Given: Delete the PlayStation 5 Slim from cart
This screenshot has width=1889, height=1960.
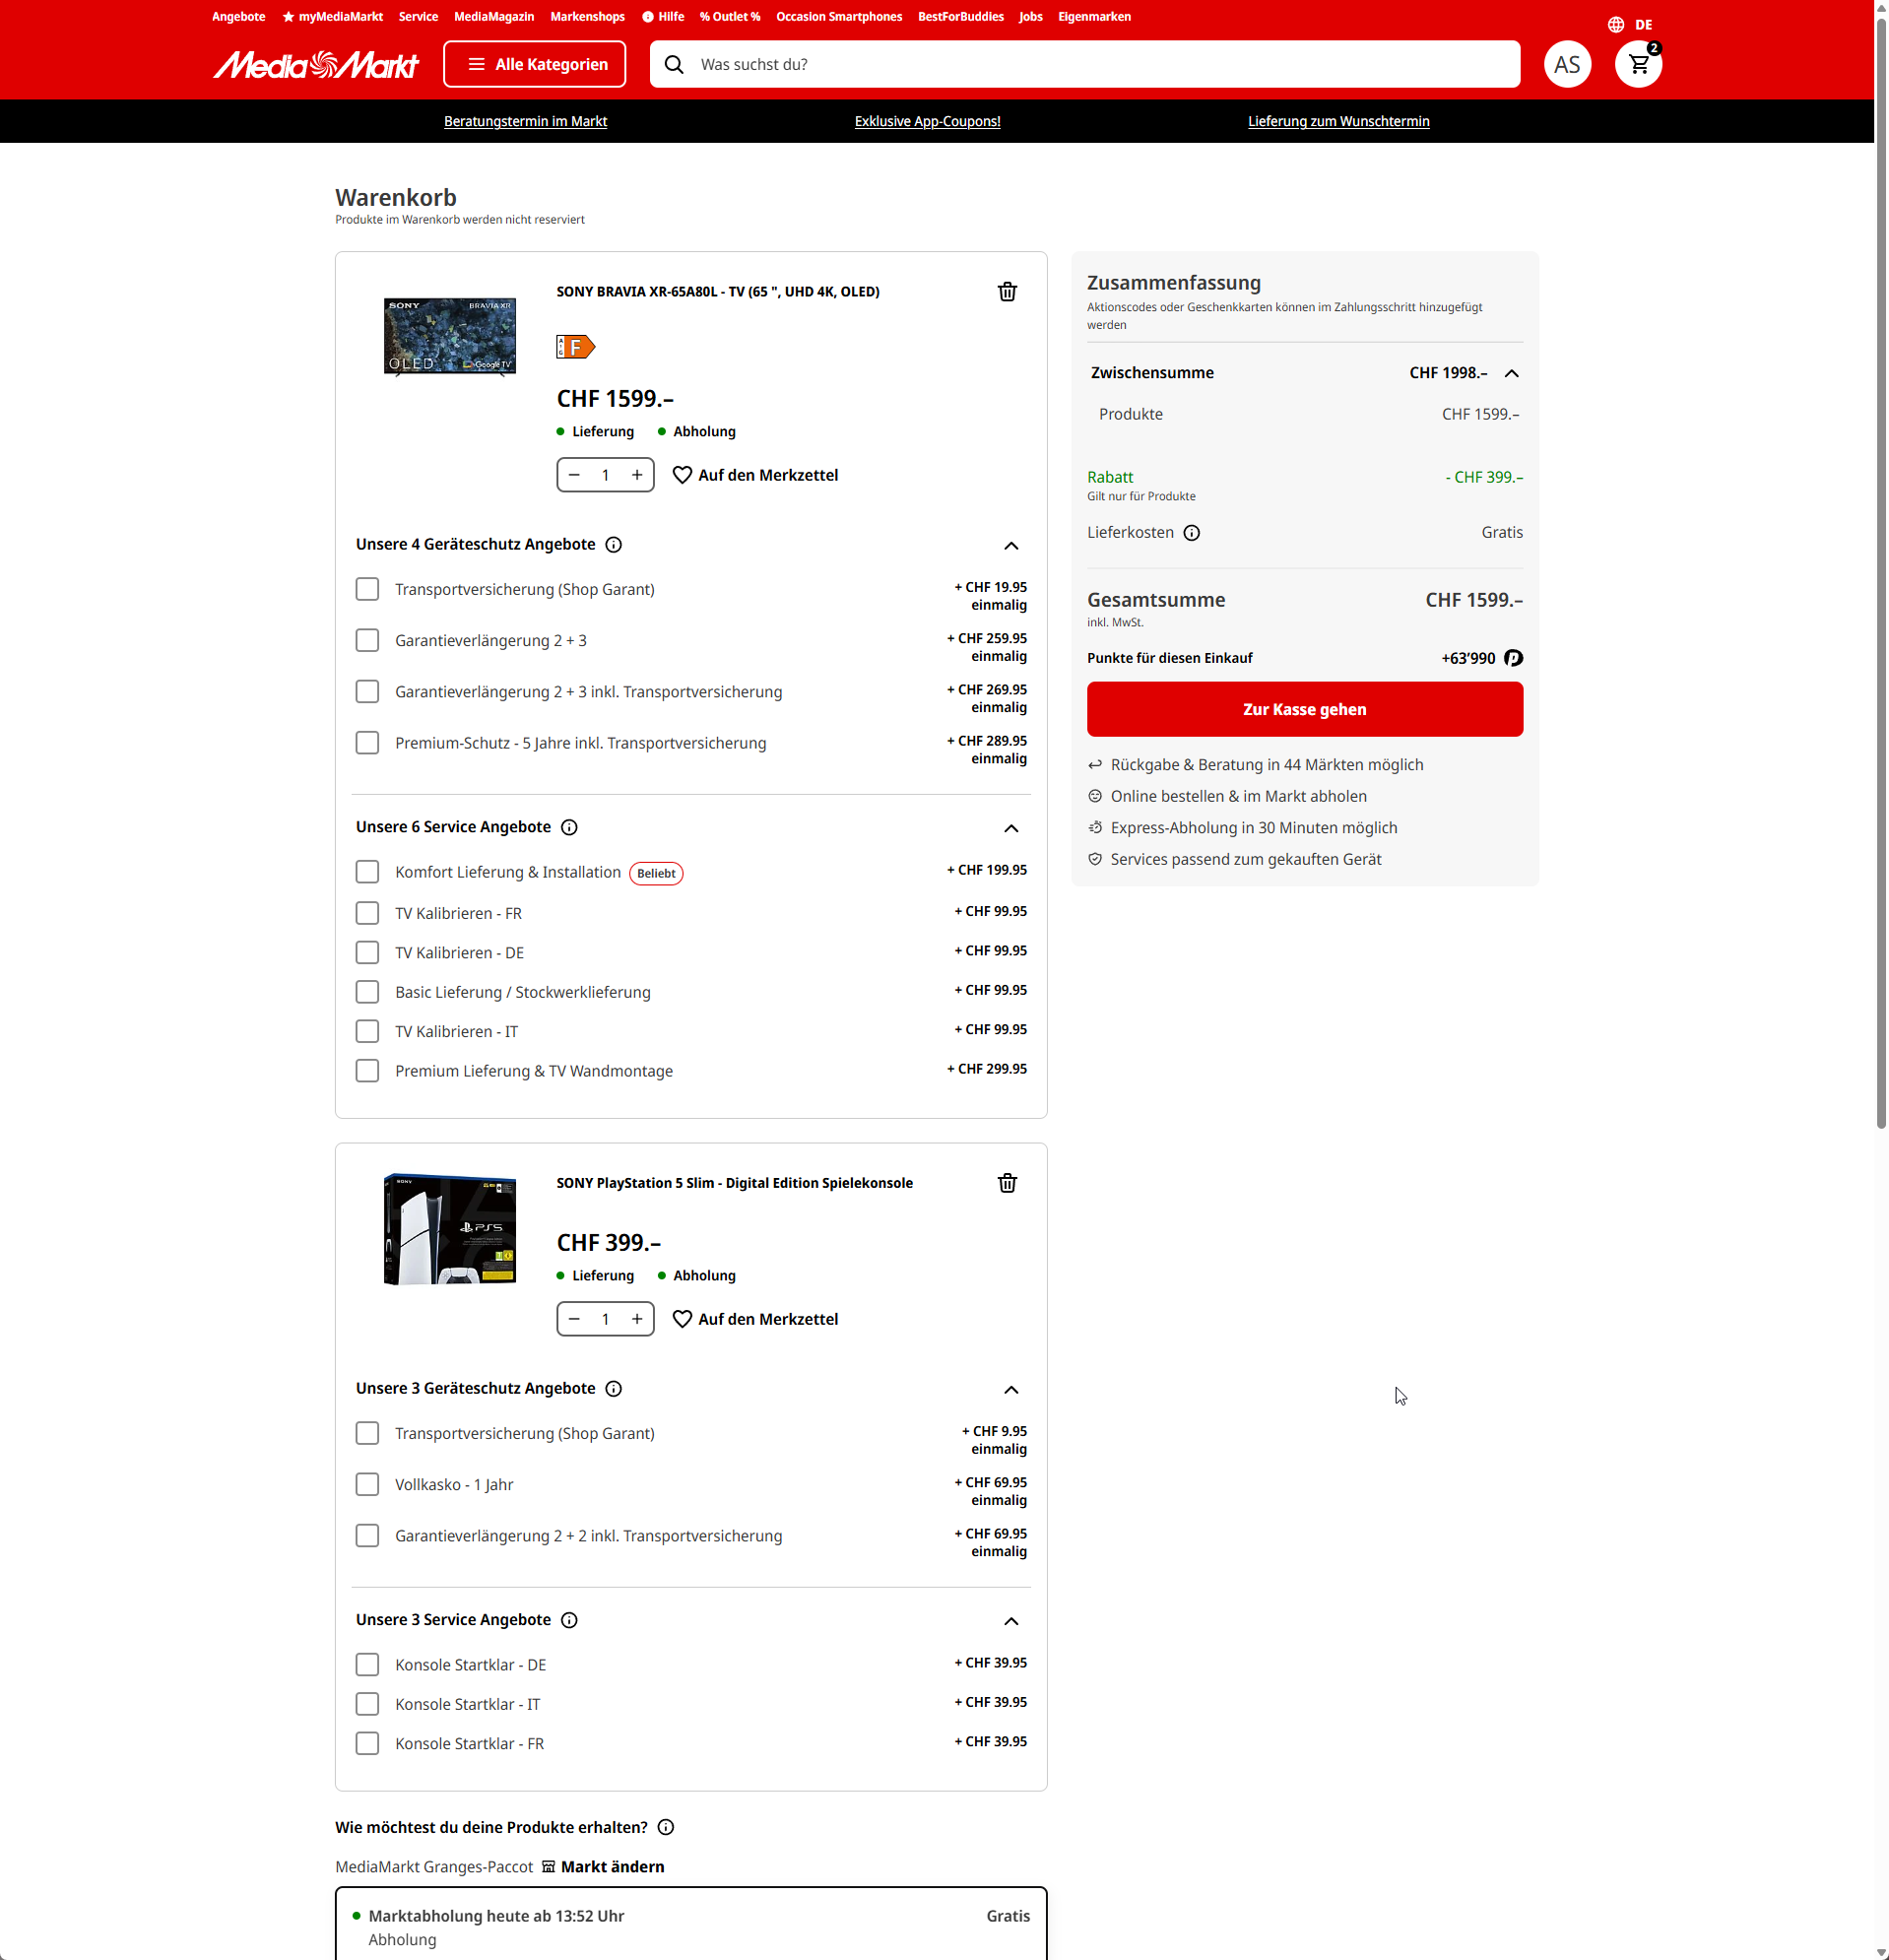Looking at the screenshot, I should tap(1007, 1183).
